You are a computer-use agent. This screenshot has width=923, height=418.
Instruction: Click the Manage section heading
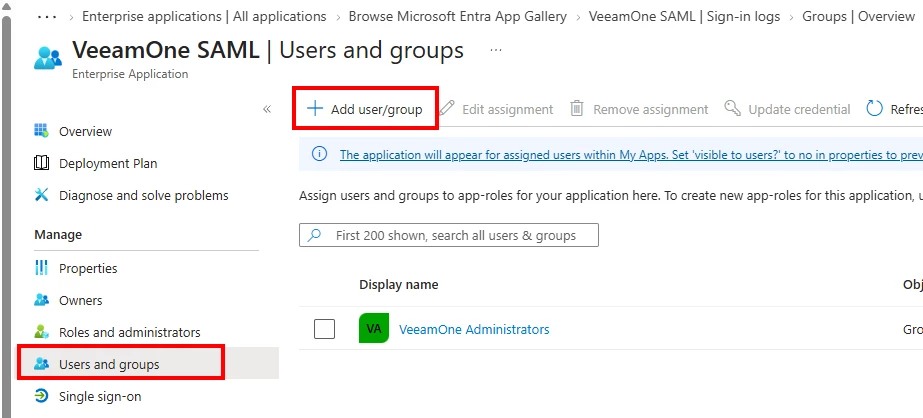click(58, 234)
